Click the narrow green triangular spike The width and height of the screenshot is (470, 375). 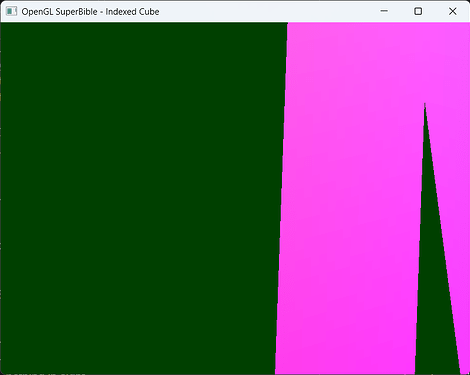(x=433, y=267)
